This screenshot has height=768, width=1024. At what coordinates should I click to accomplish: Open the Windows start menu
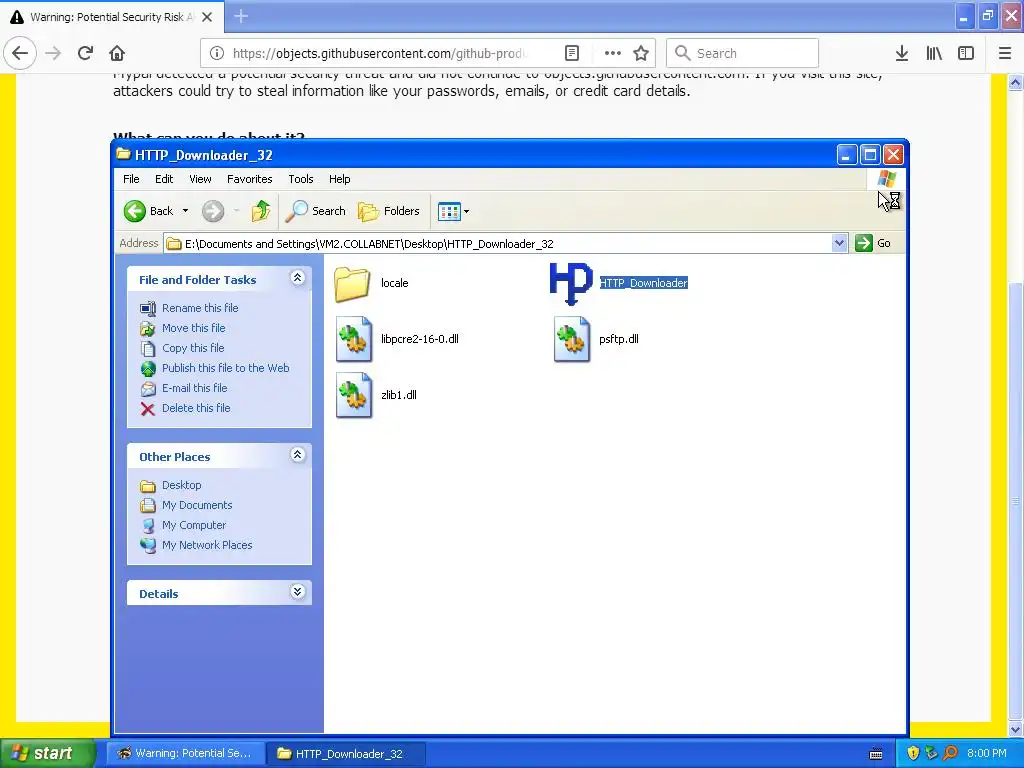[48, 753]
